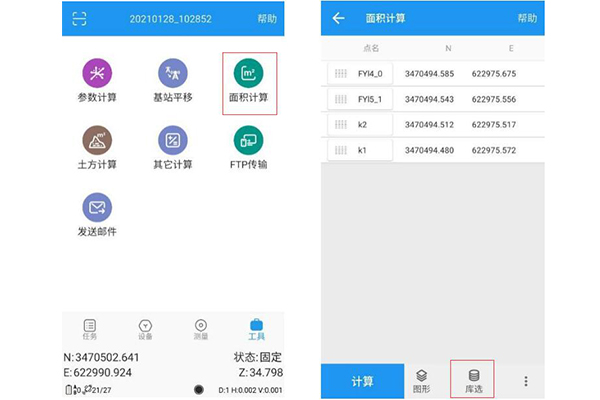600x400 pixels.
Task: Tap the drag handle beside k2
Action: (340, 125)
